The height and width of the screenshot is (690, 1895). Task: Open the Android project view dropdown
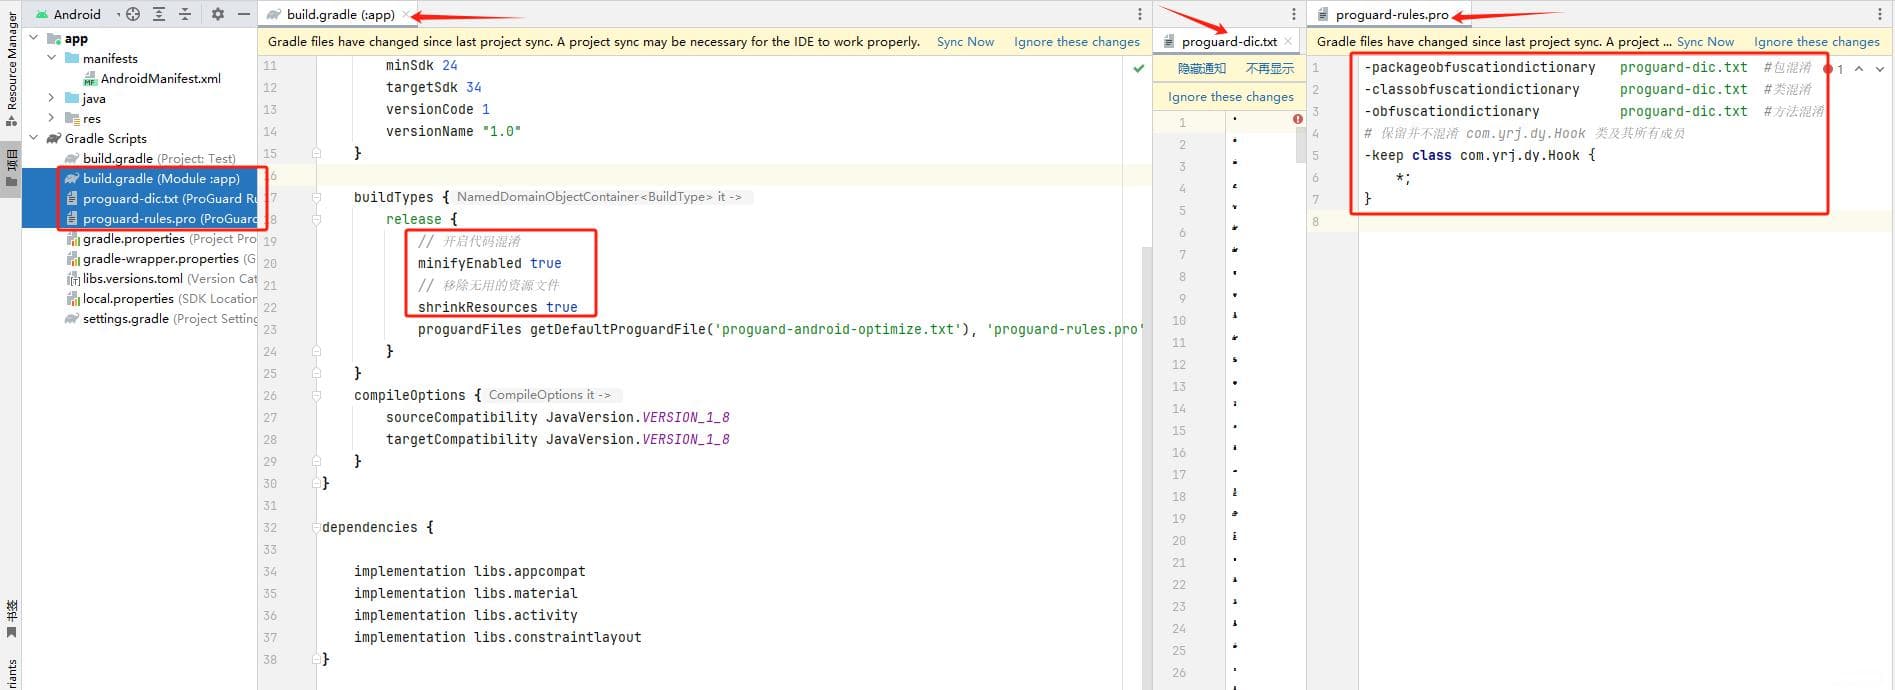pos(75,14)
